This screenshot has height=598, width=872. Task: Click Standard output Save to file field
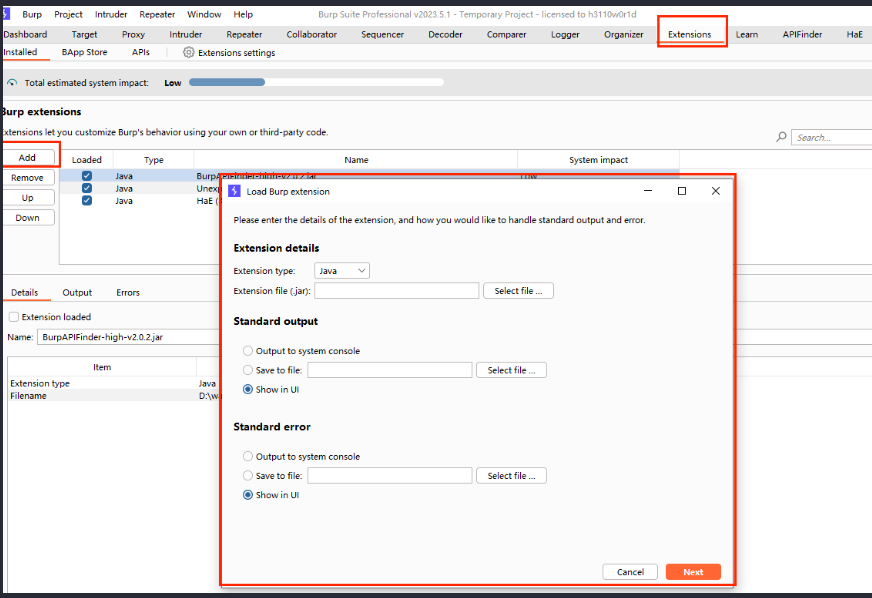click(x=390, y=370)
